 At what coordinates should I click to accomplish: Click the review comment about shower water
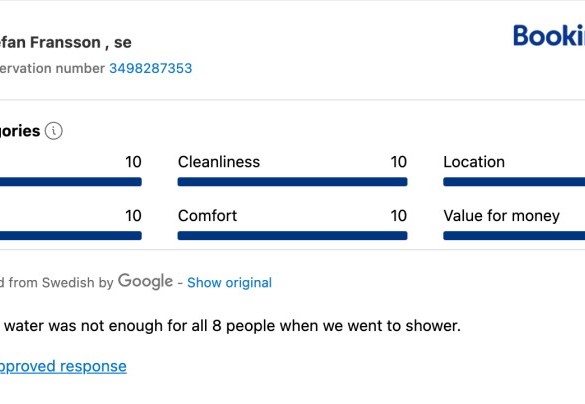[231, 326]
